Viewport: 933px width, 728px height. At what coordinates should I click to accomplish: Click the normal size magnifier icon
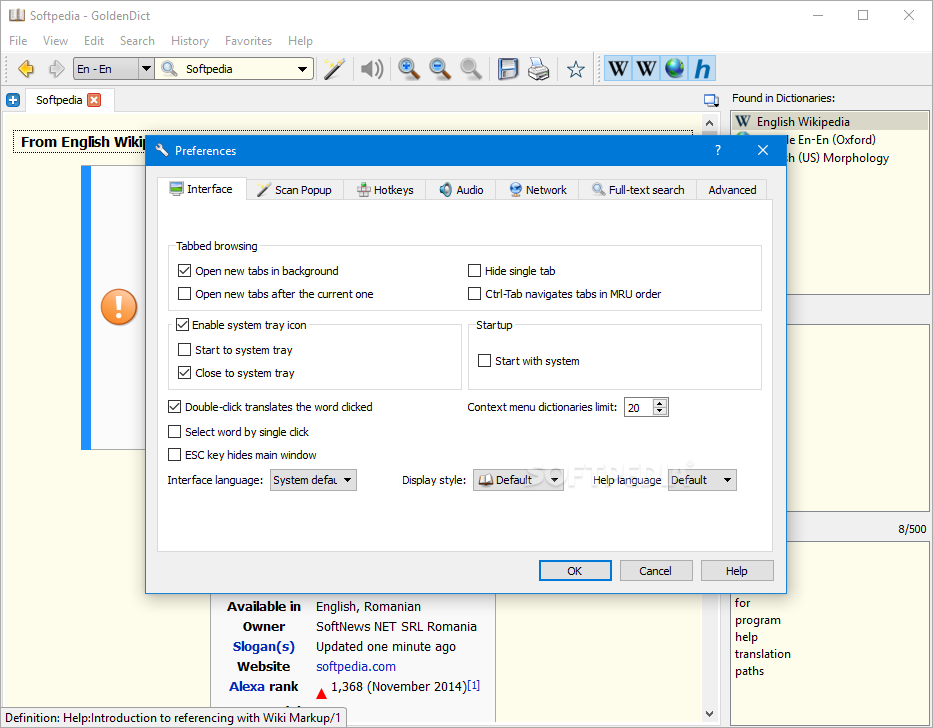point(471,69)
